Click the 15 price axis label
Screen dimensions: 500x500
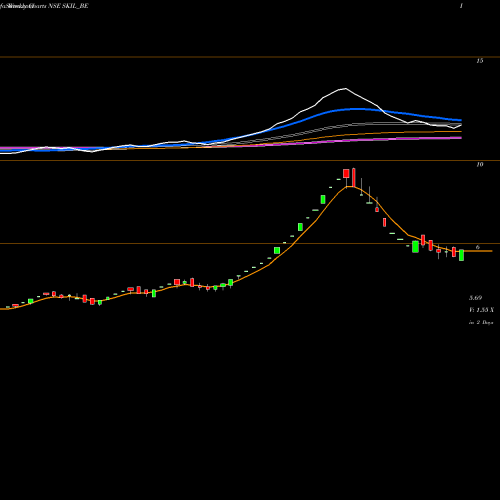(480, 61)
